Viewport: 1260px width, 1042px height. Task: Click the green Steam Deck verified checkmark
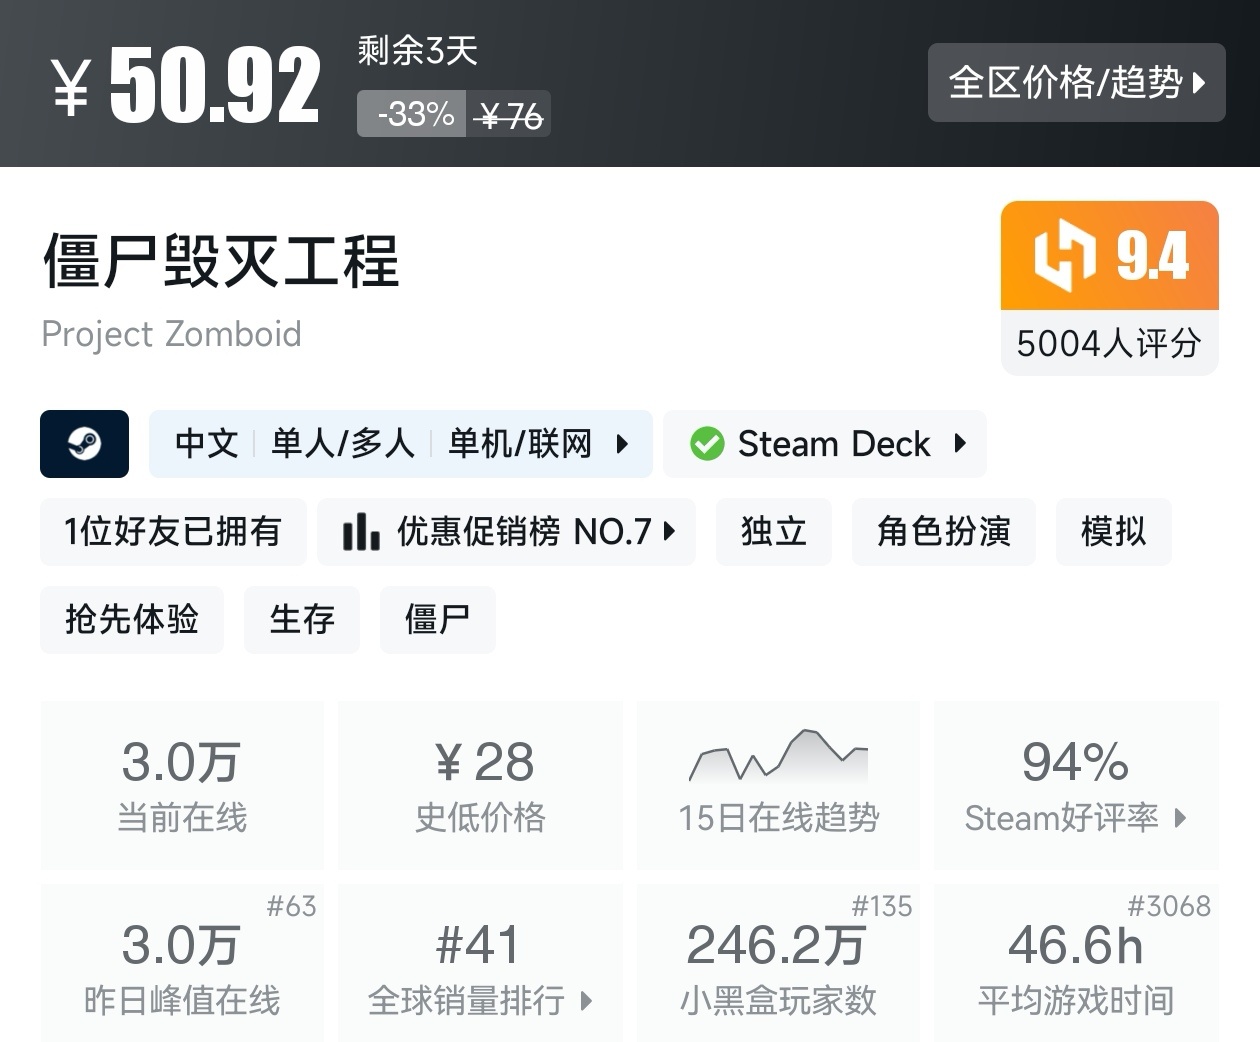click(708, 444)
